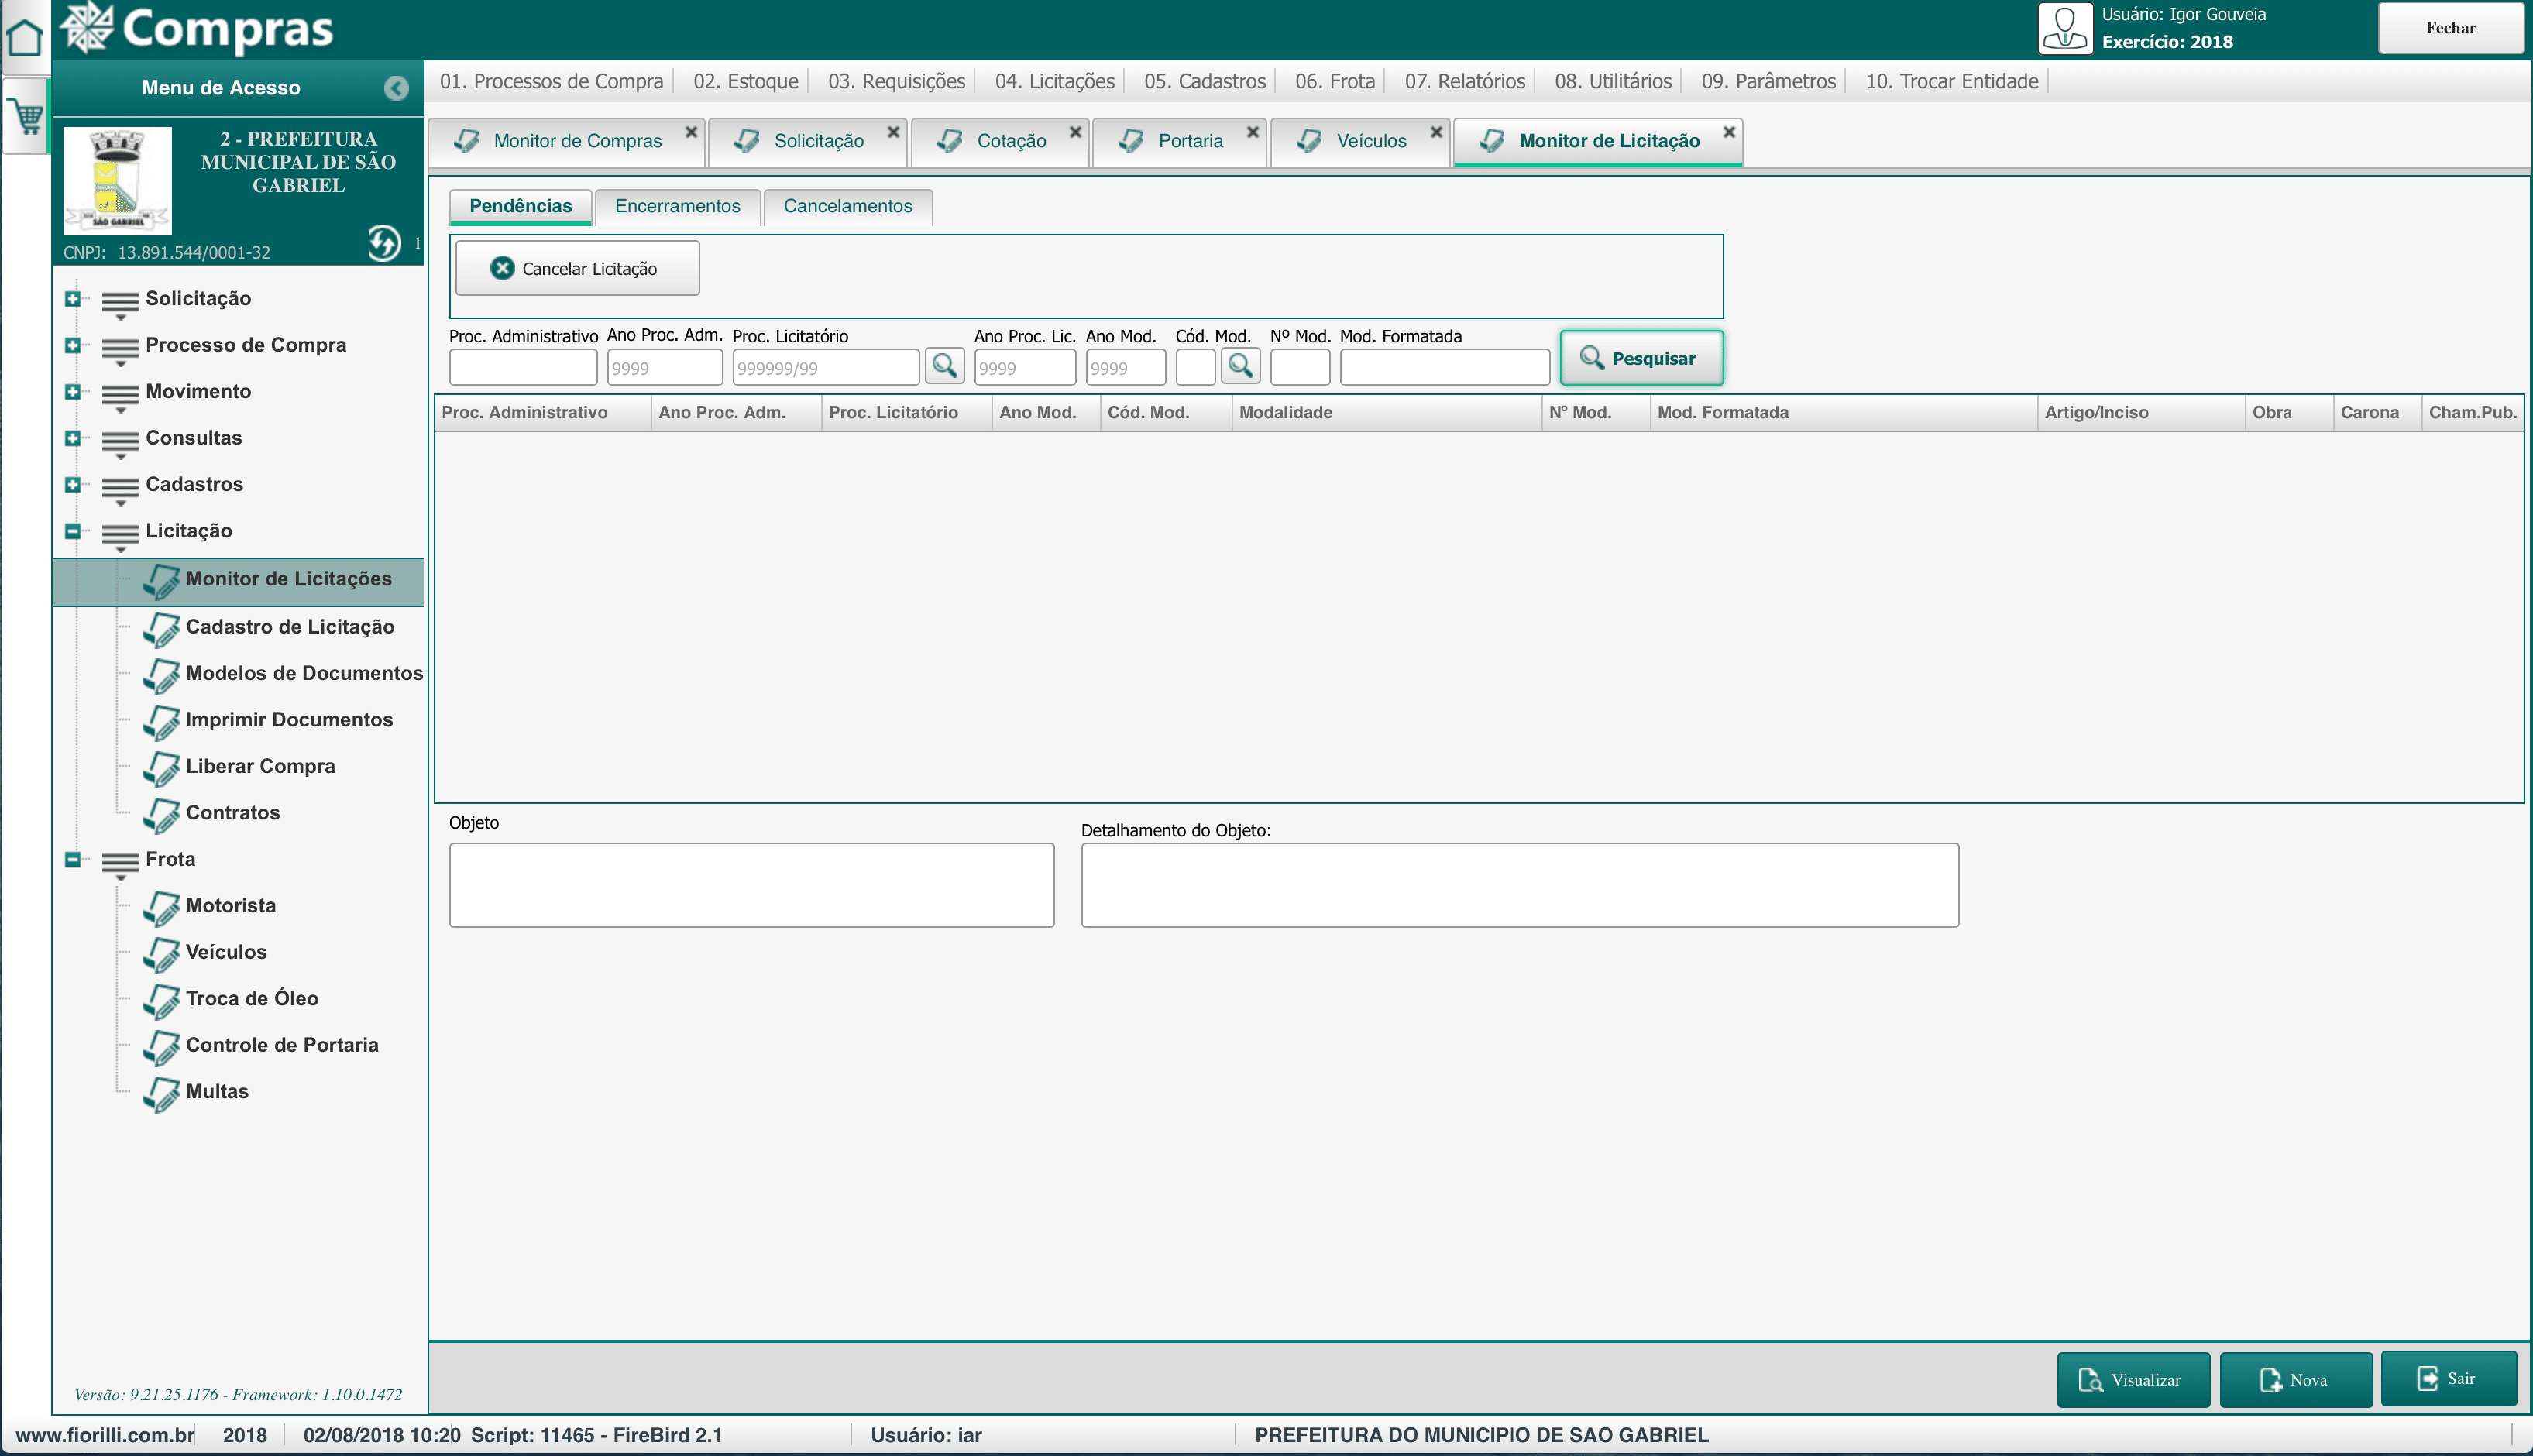Click the refresh entity icon beside CNPJ
2533x1456 pixels.
pos(384,243)
